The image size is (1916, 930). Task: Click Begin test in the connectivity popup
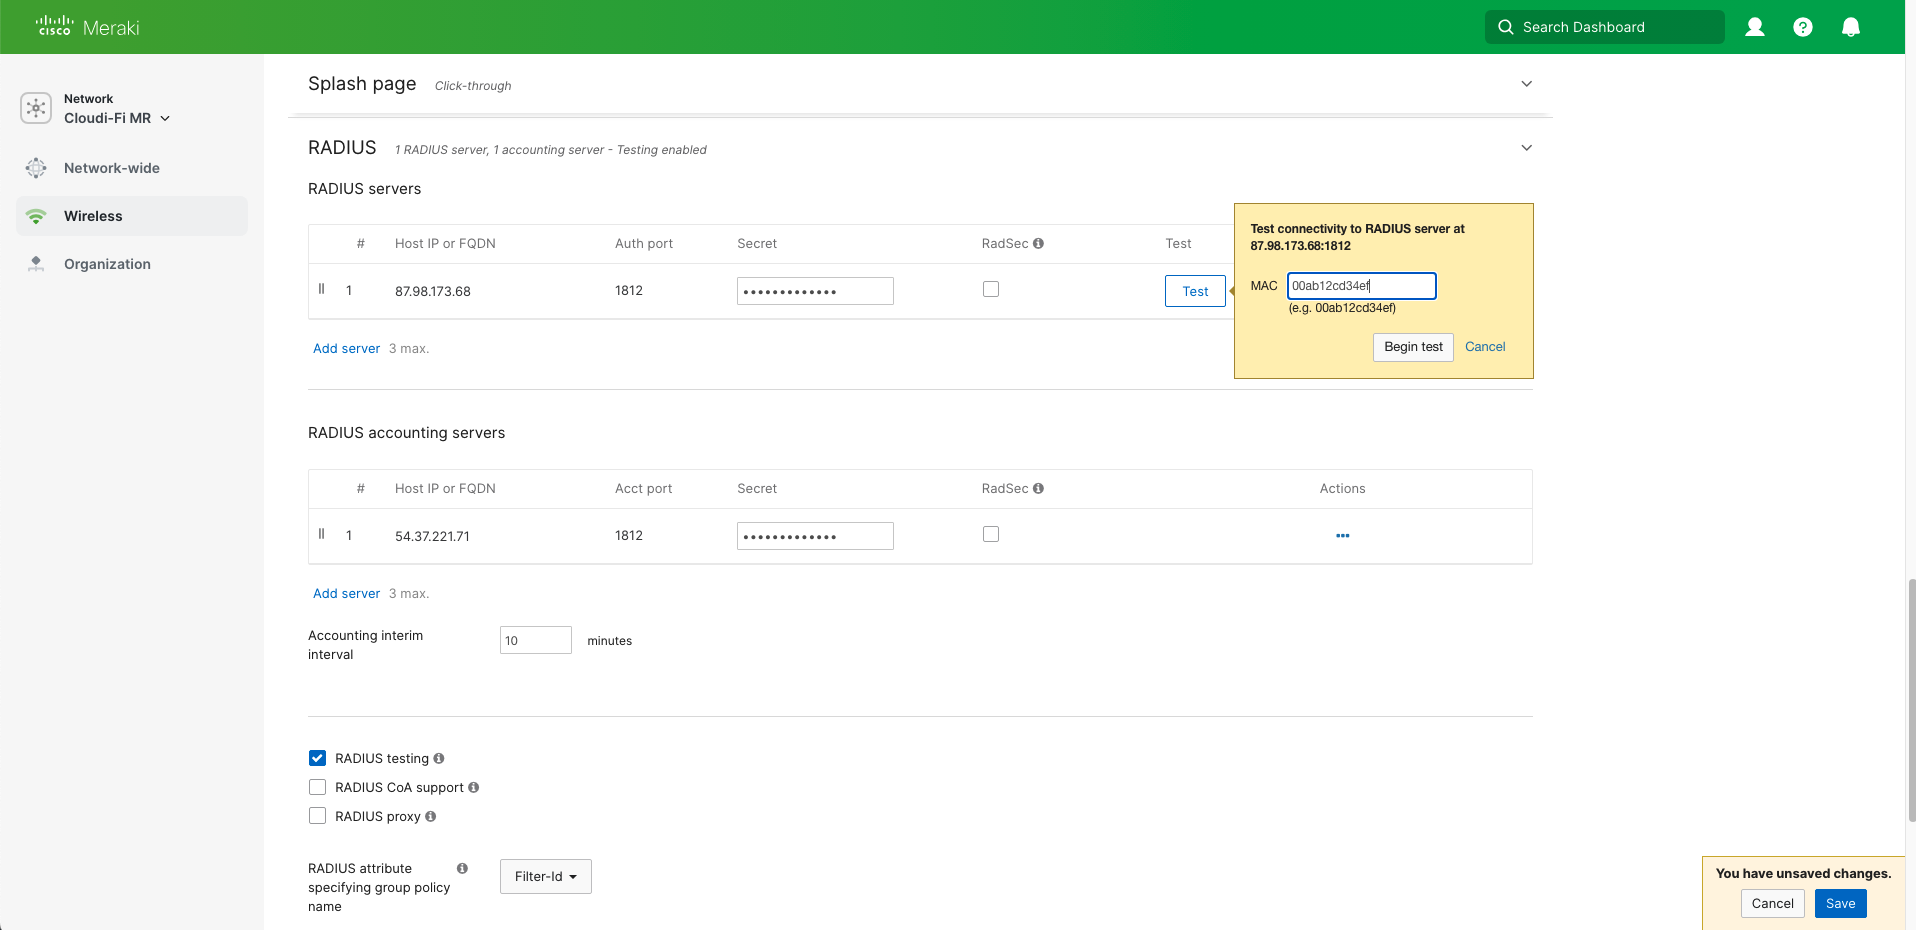point(1412,347)
